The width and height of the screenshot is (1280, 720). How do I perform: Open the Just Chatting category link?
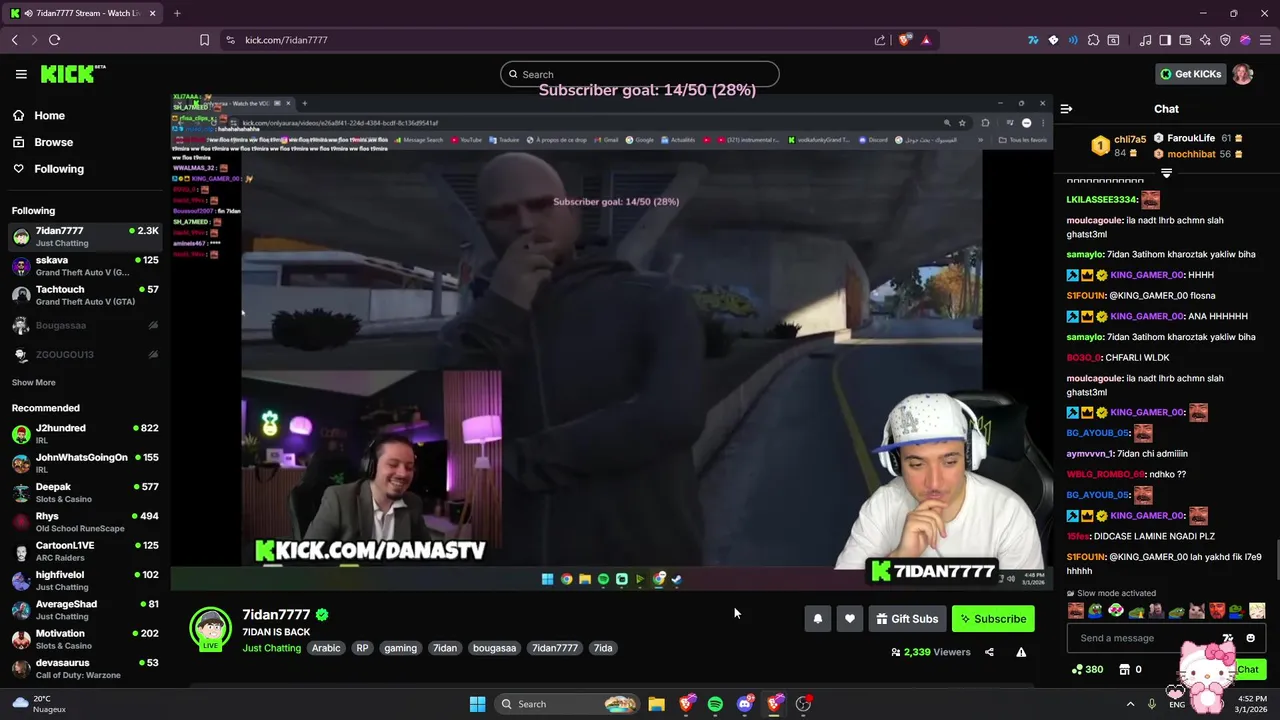271,648
